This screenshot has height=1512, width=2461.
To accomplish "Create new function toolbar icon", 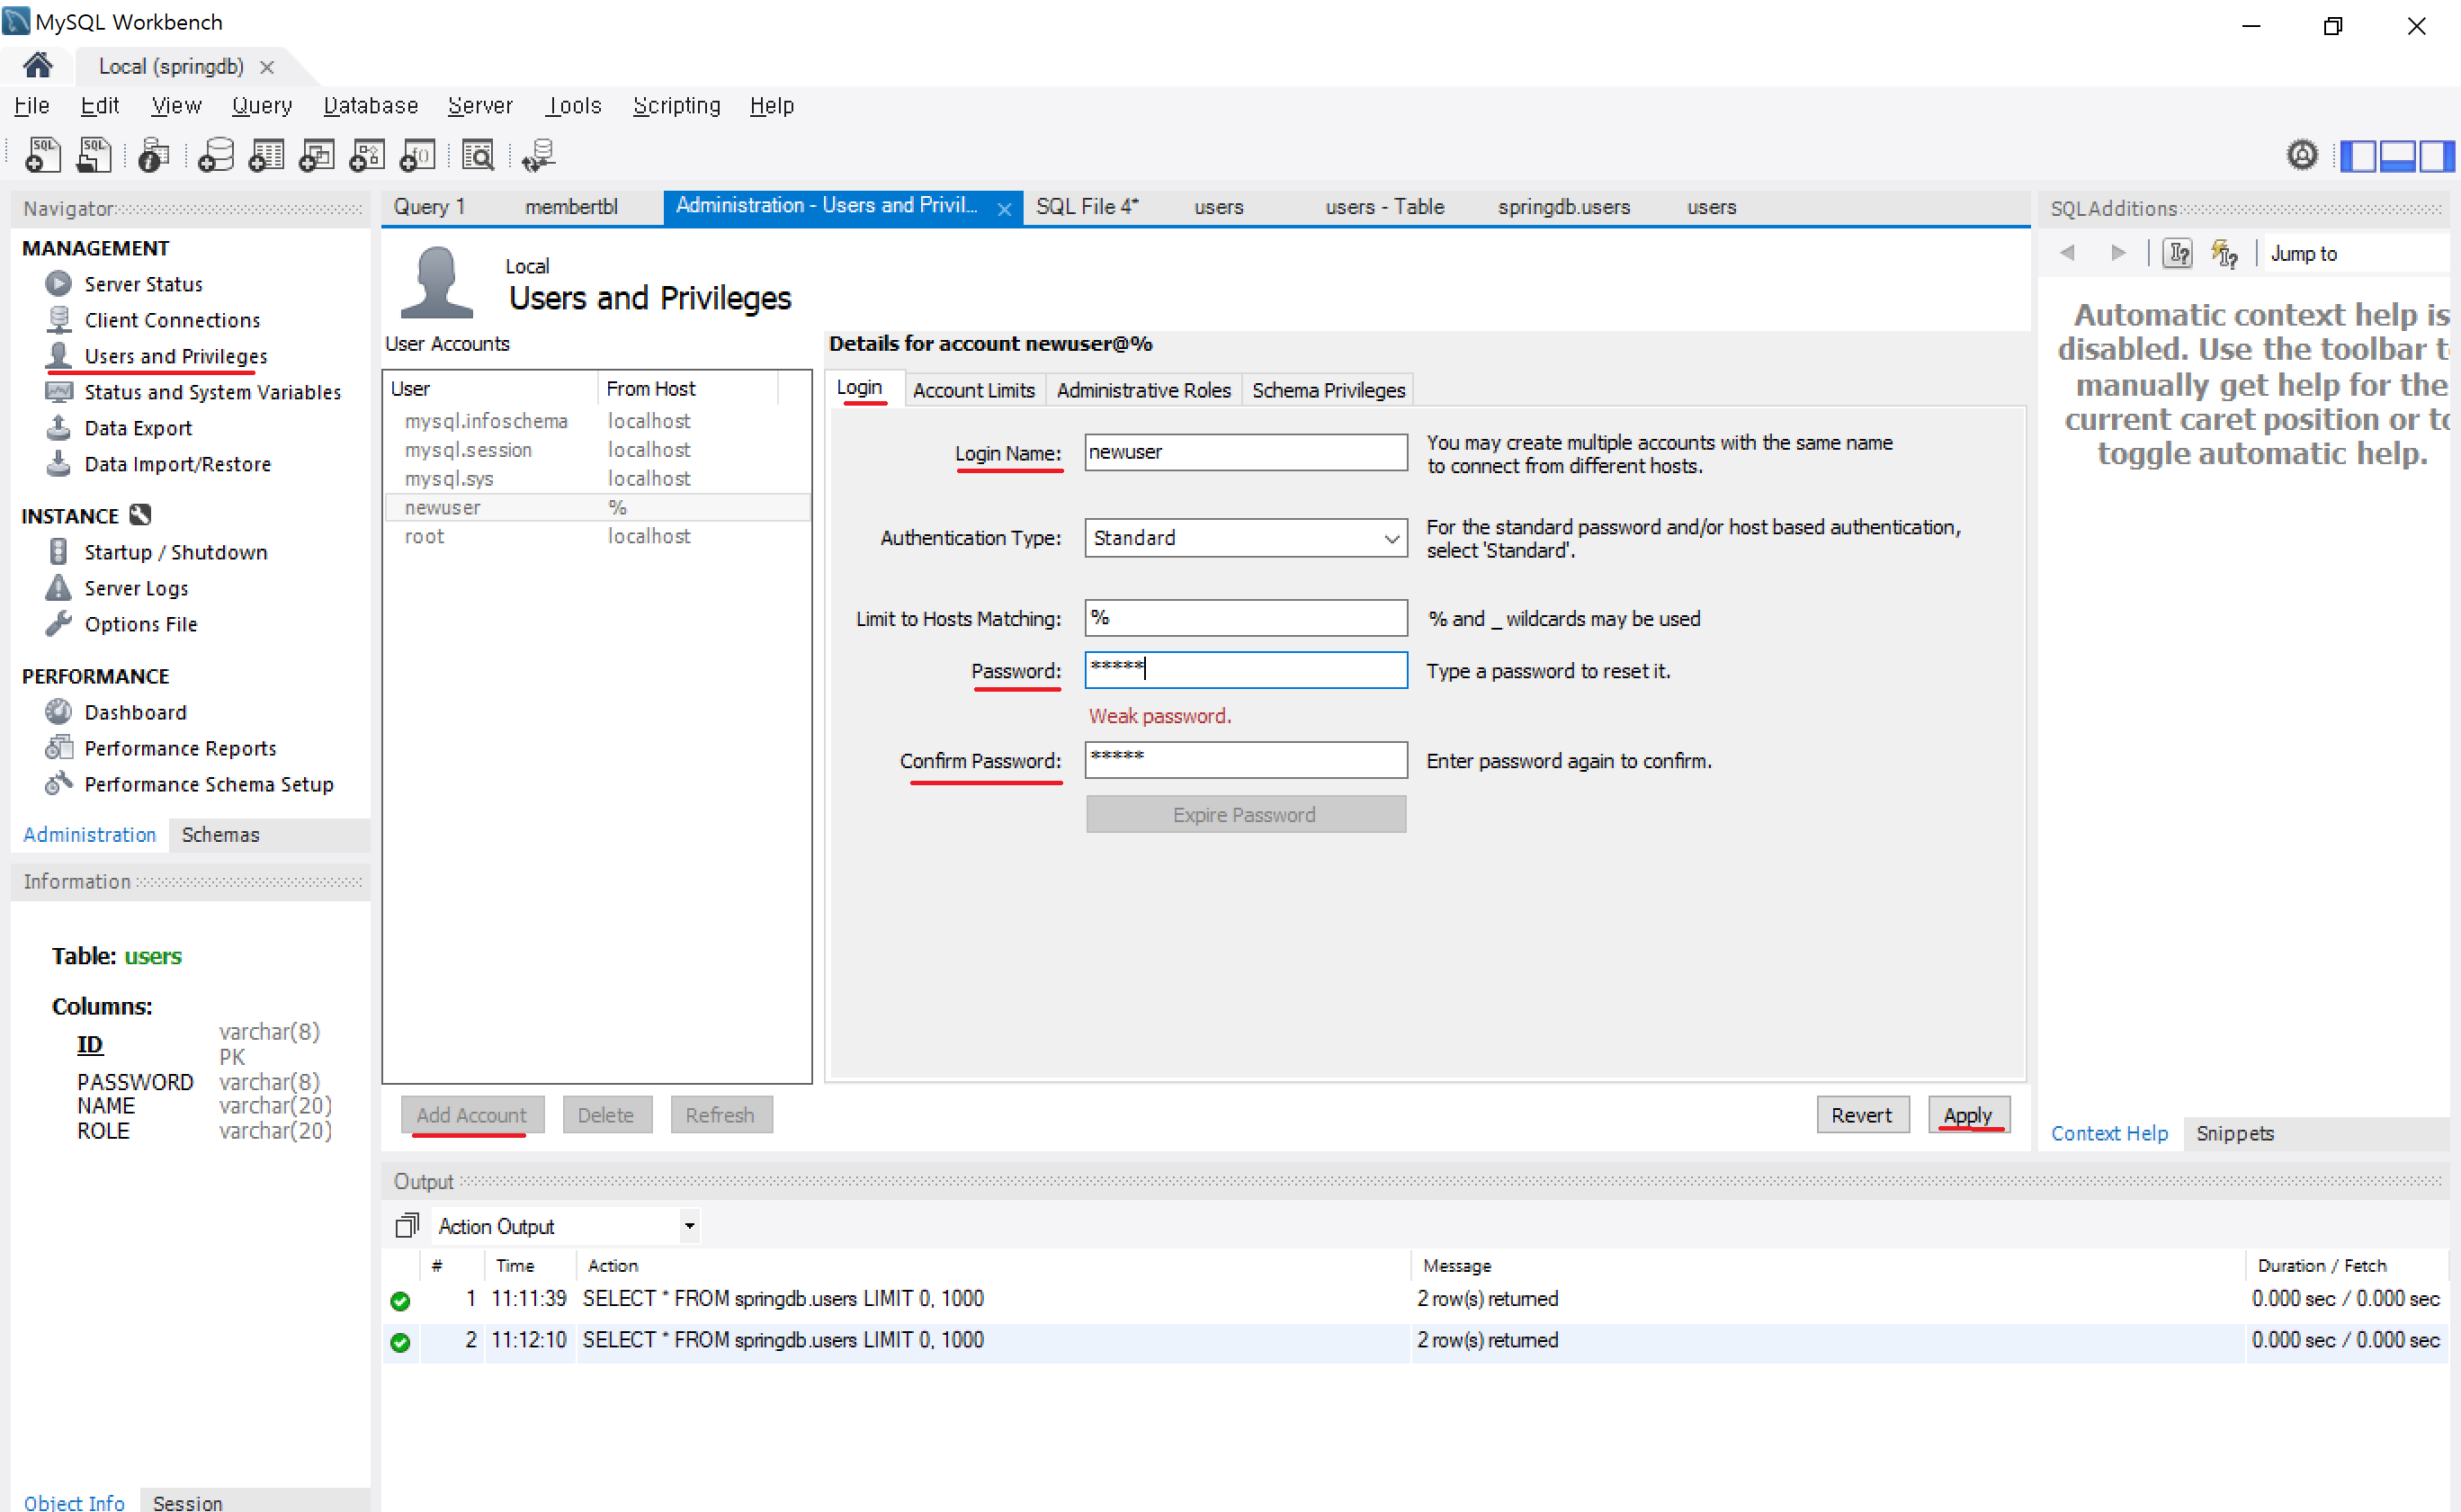I will pyautogui.click(x=417, y=155).
